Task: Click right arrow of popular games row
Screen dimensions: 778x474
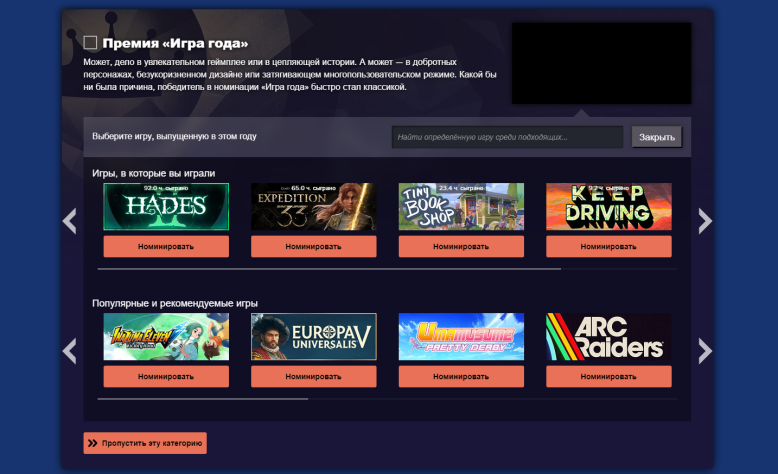Action: [705, 351]
